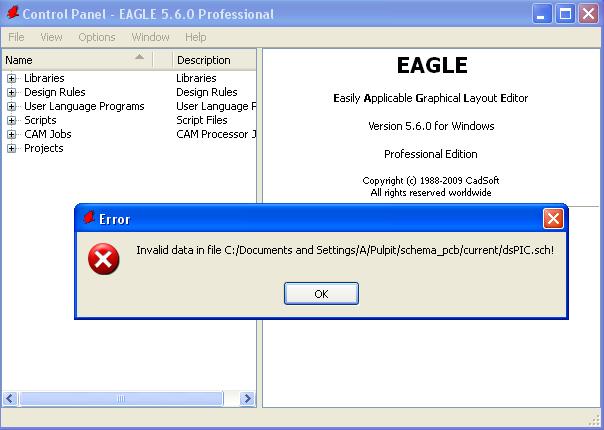Viewport: 604px width, 430px height.
Task: Click OK in the Error dialog
Action: 321,294
